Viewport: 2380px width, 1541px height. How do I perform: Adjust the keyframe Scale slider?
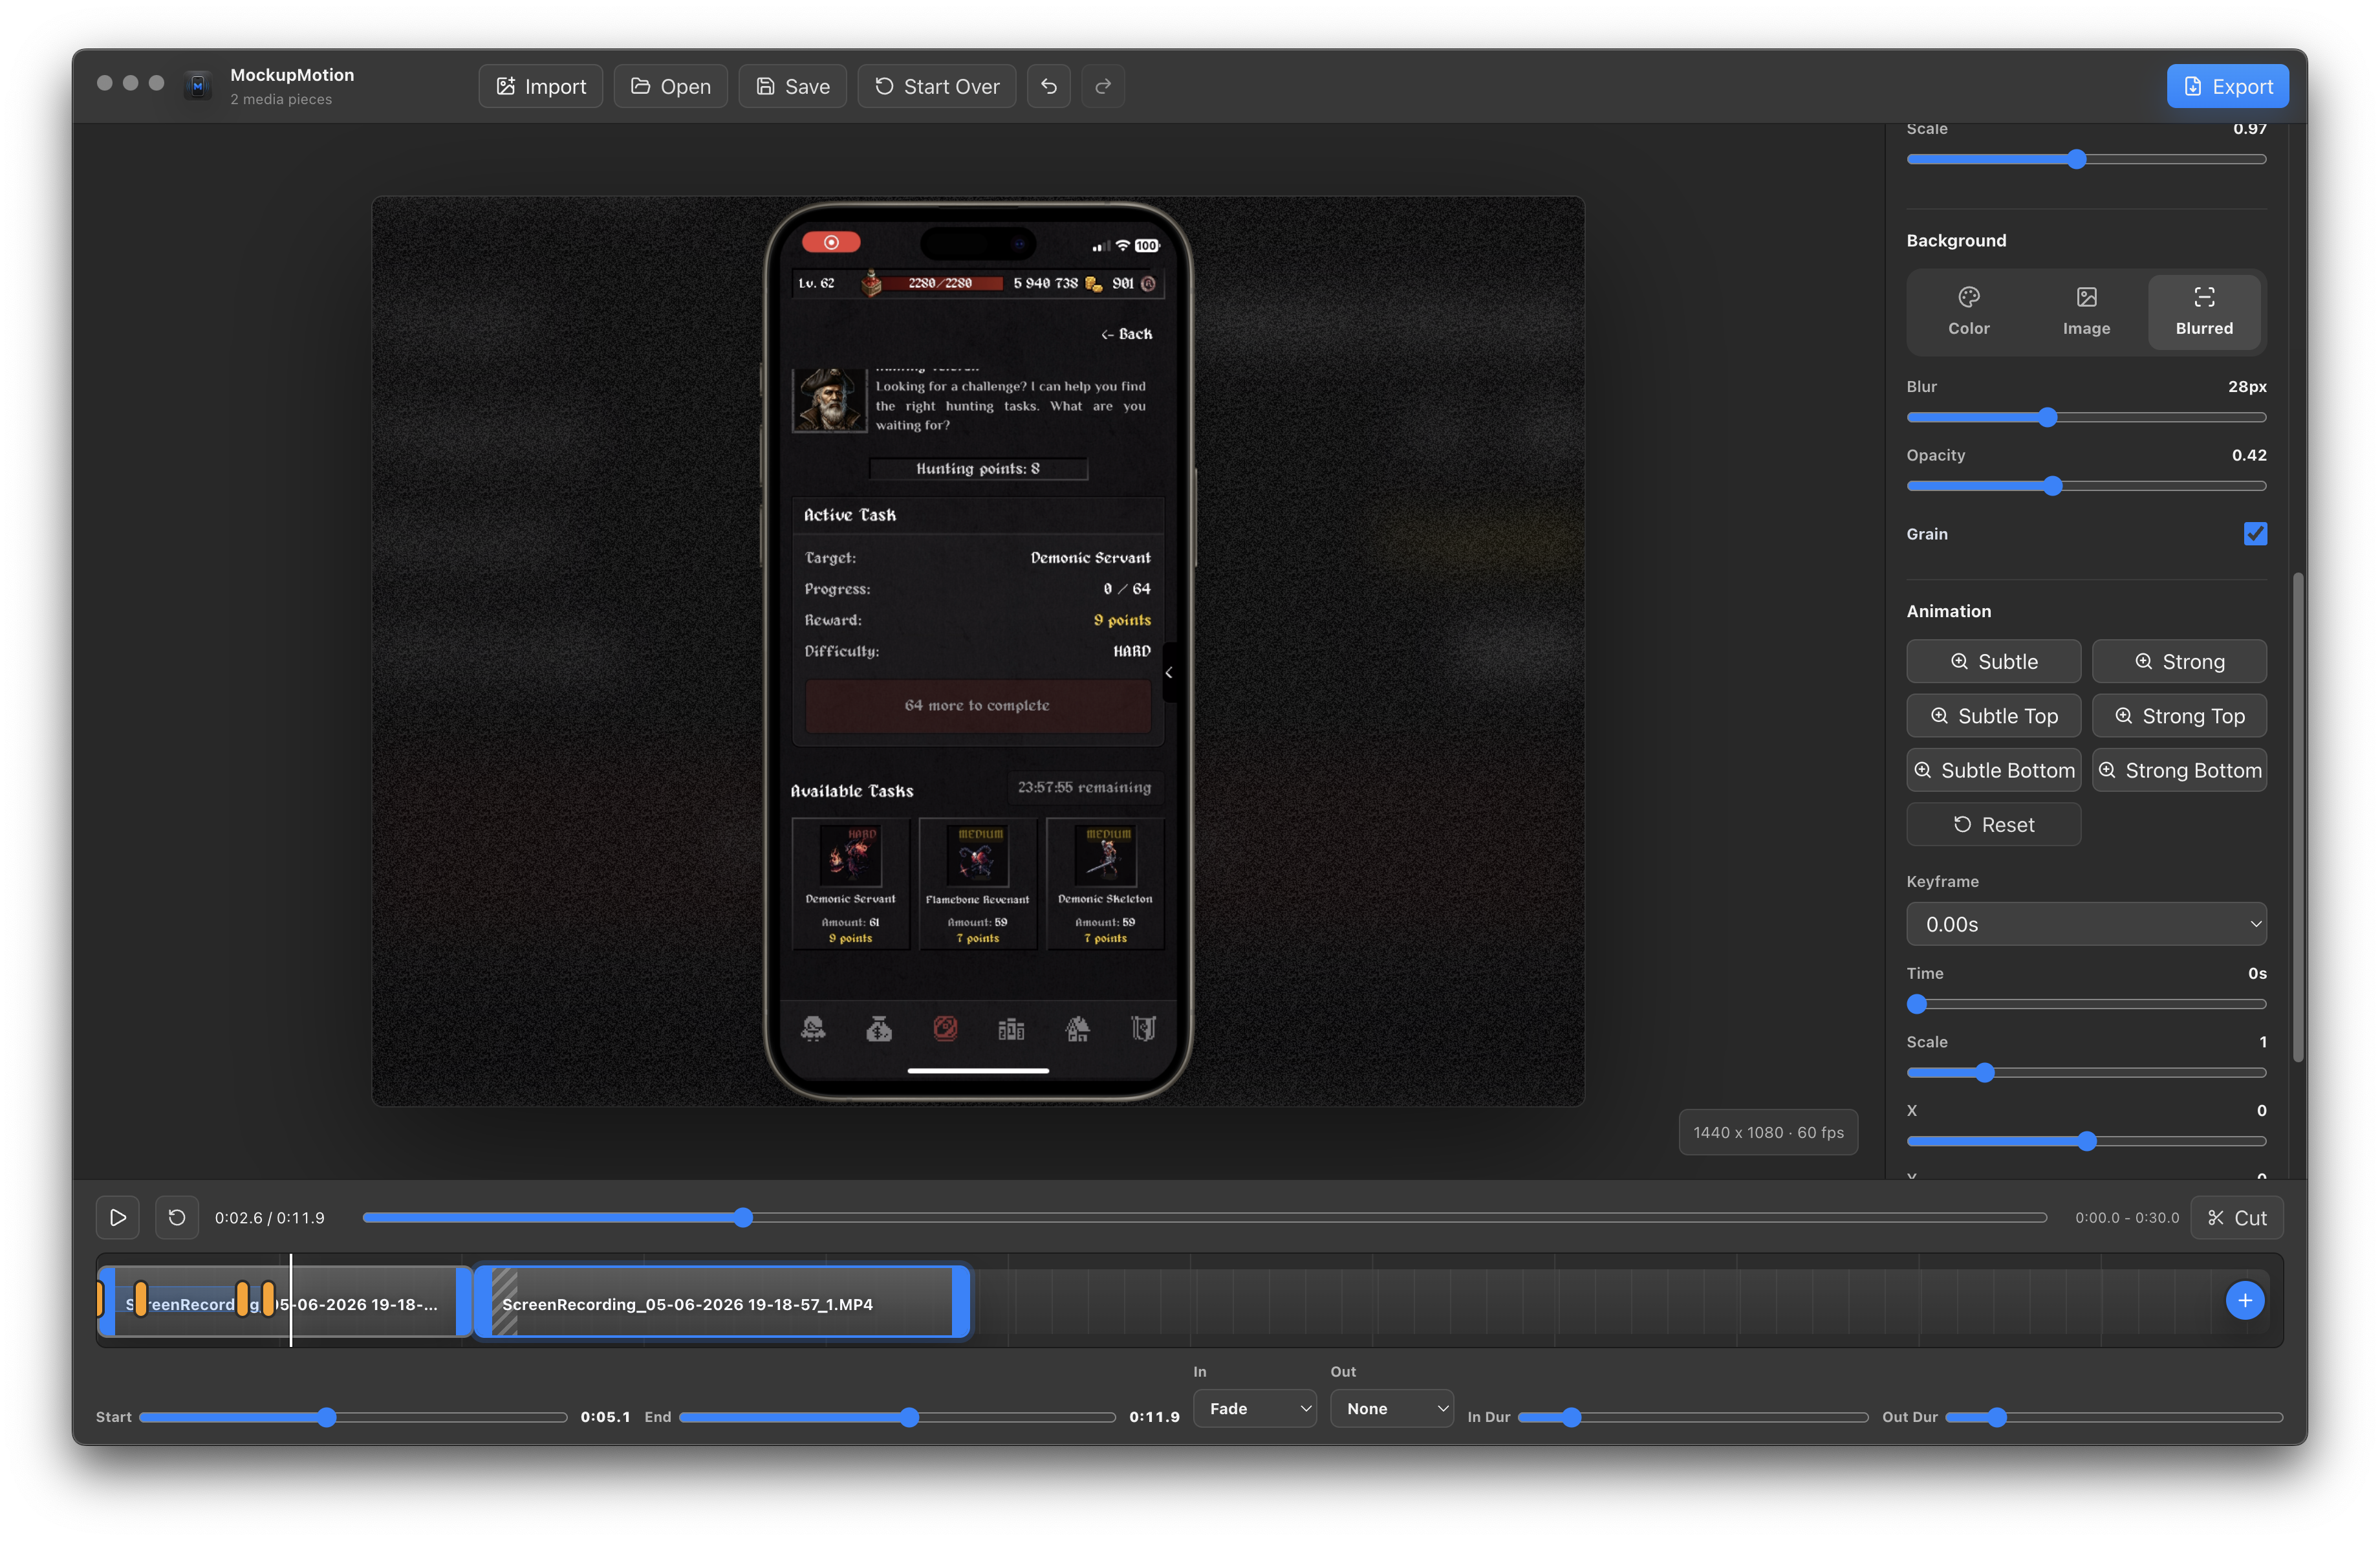(x=2086, y=1073)
